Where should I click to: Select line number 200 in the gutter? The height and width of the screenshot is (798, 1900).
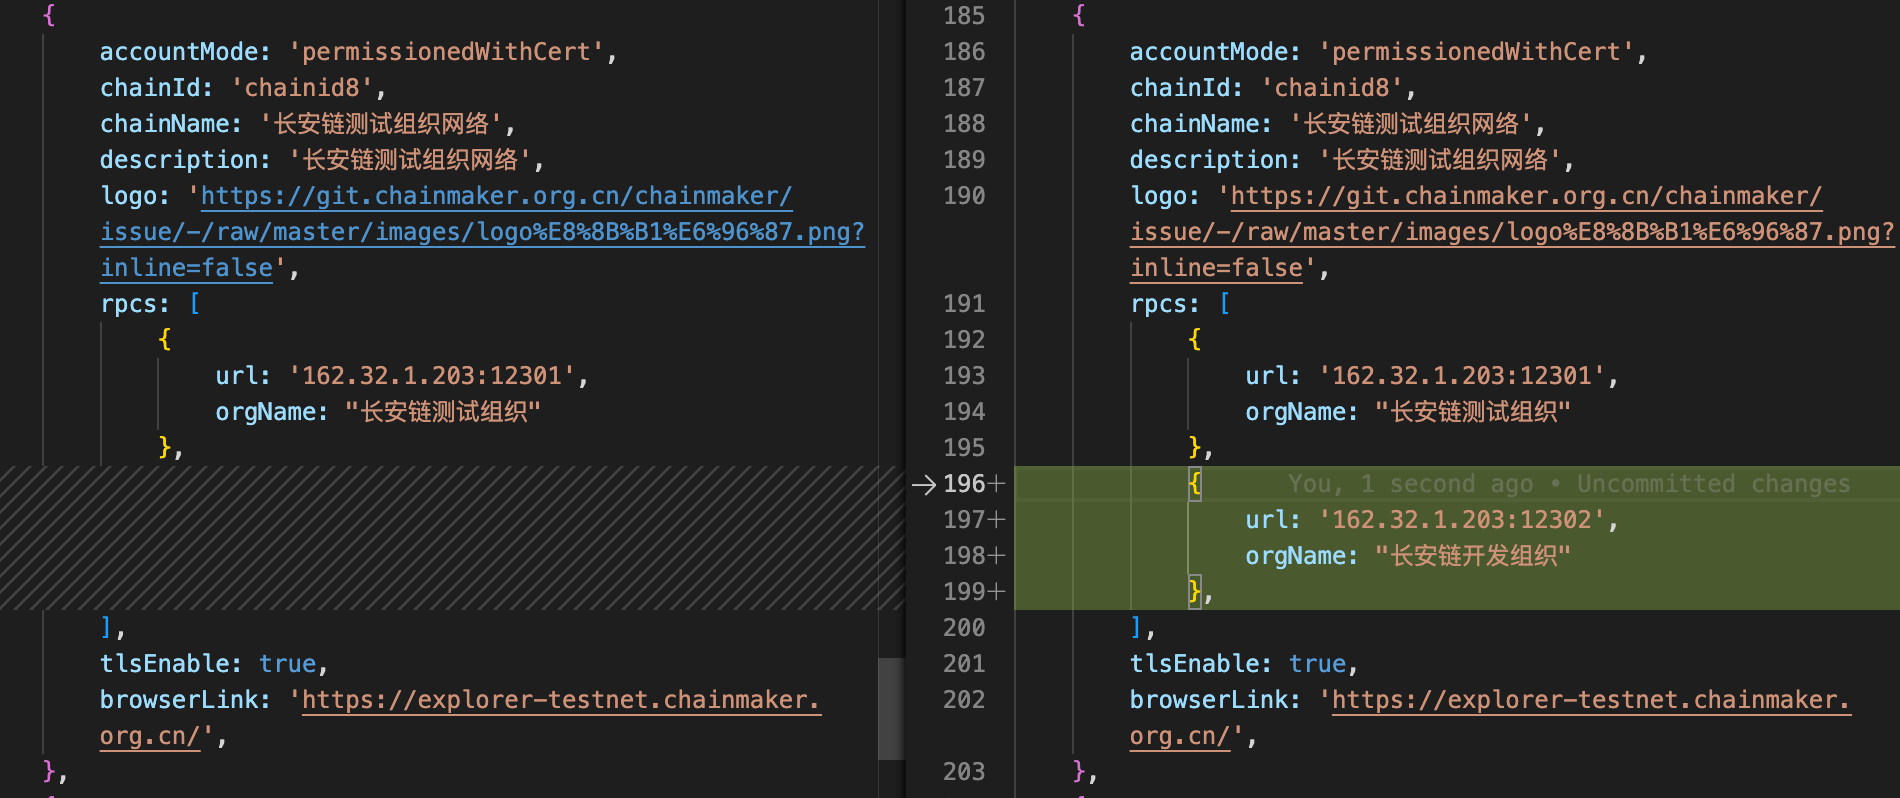pyautogui.click(x=963, y=628)
